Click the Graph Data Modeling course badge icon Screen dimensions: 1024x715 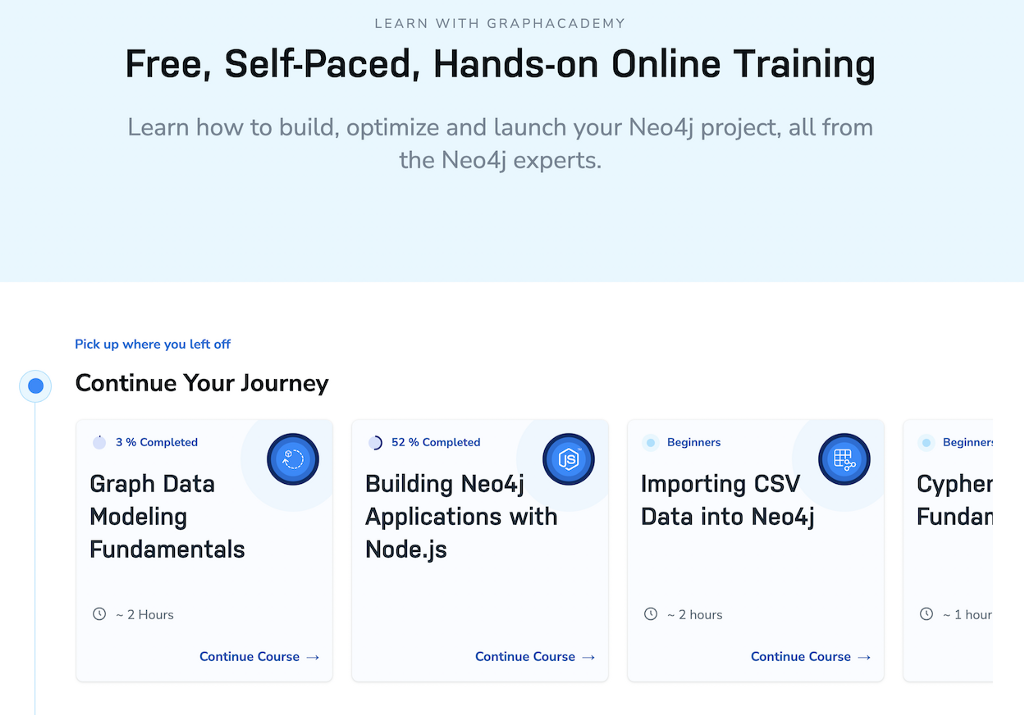coord(293,459)
